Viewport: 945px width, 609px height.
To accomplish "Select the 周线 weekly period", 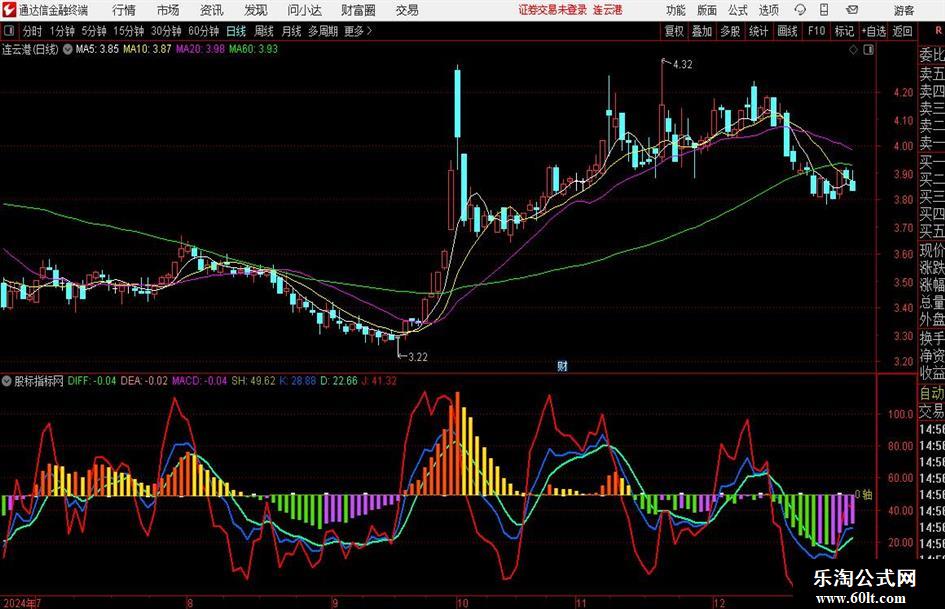I will 264,31.
